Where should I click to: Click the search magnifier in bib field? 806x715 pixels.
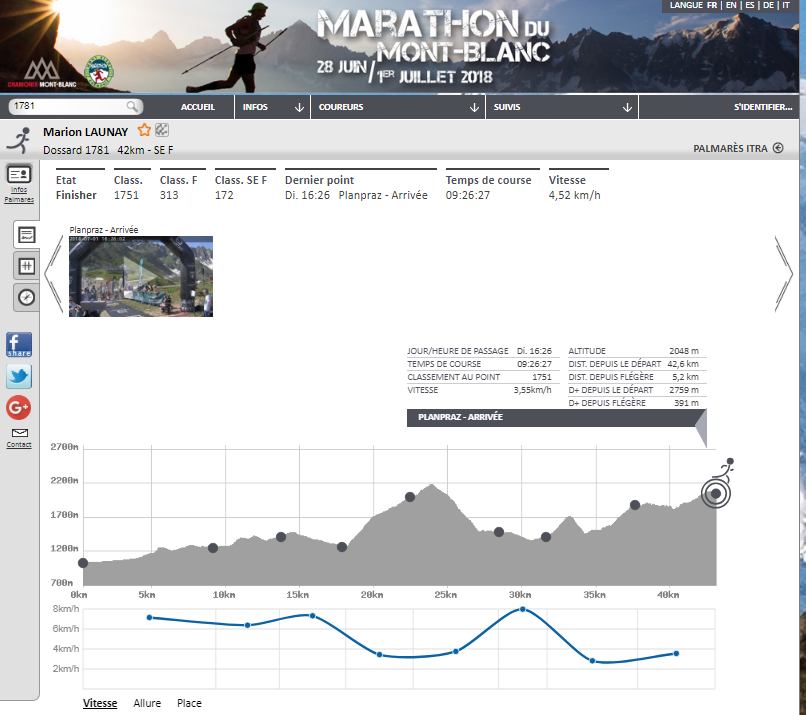coord(133,106)
